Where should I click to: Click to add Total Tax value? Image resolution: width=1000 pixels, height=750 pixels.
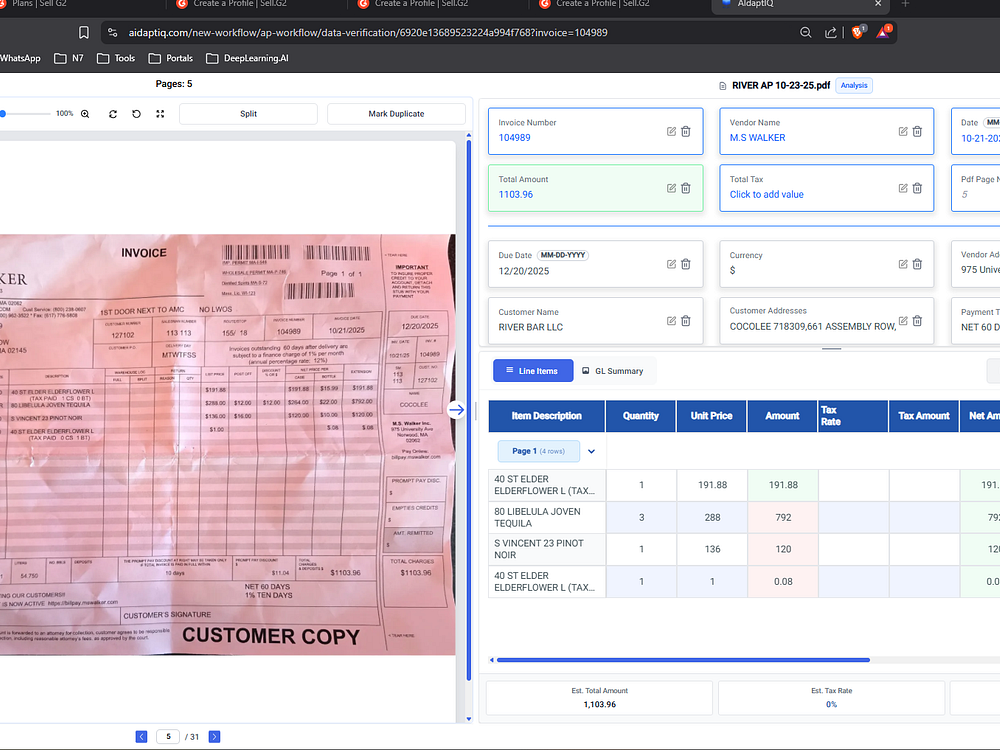766,195
